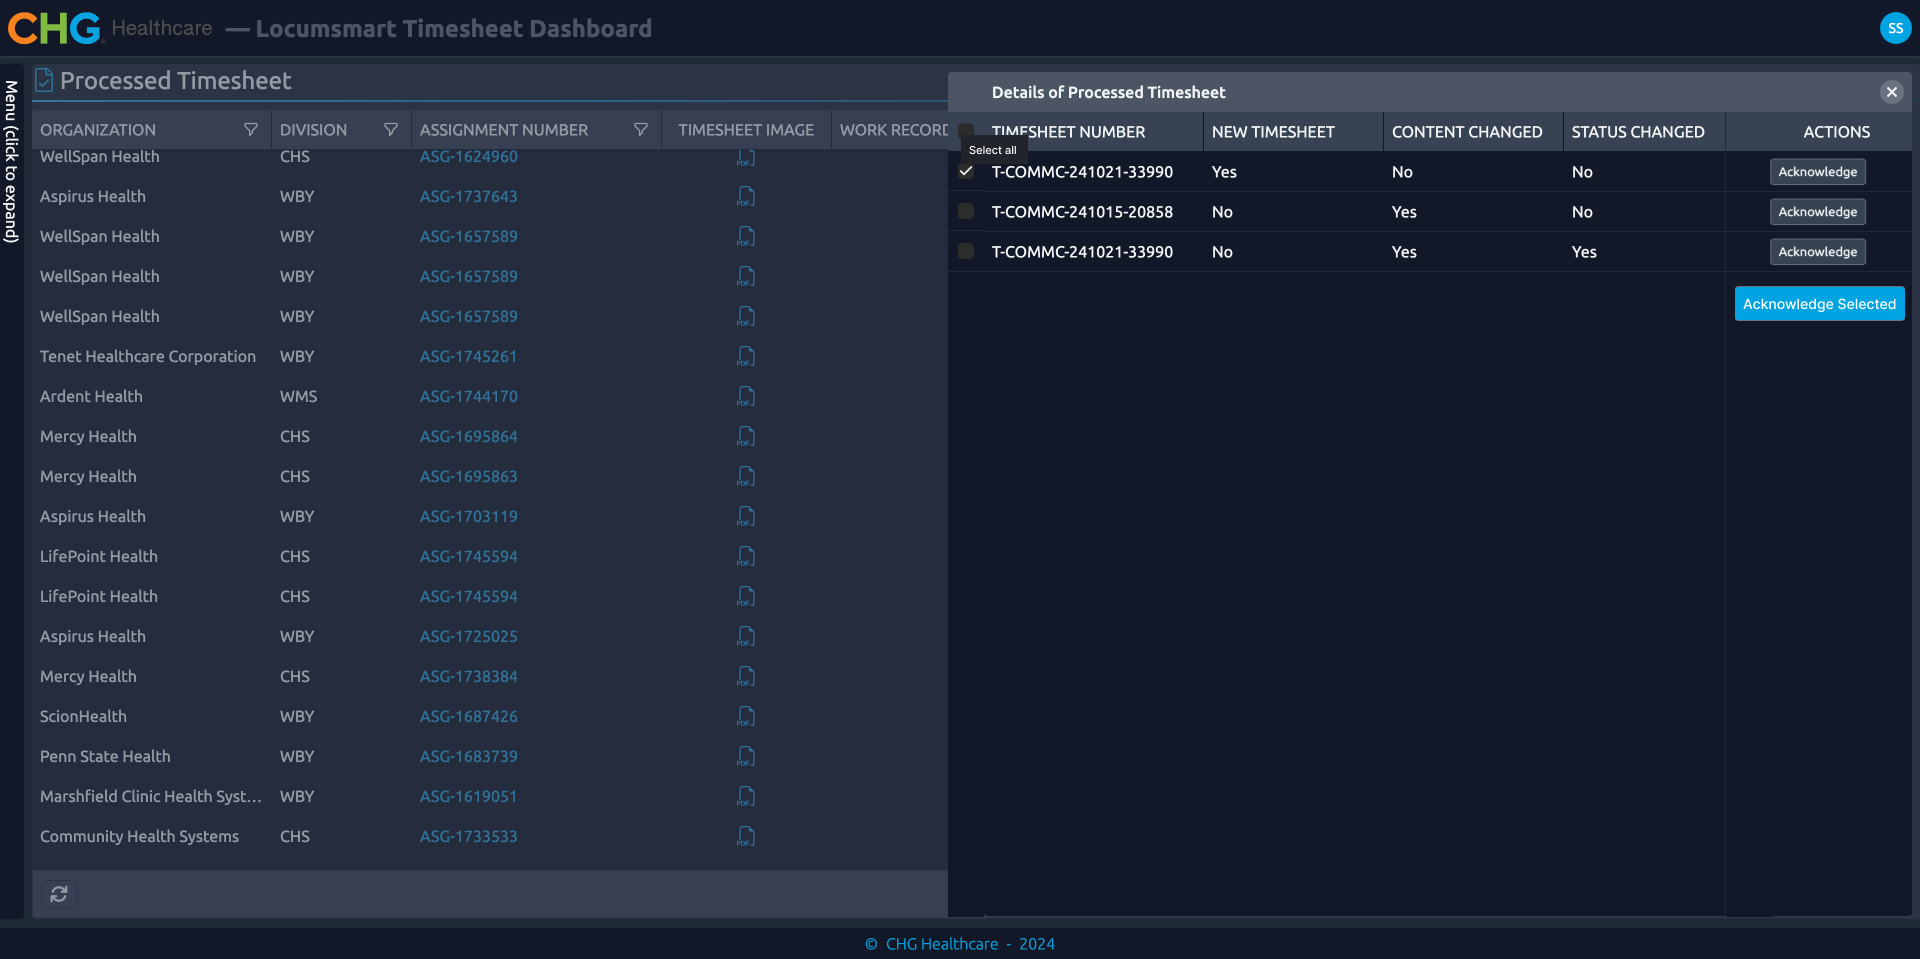Viewport: 1920px width, 959px height.
Task: Open assignment link ASG-1703119
Action: 469,517
